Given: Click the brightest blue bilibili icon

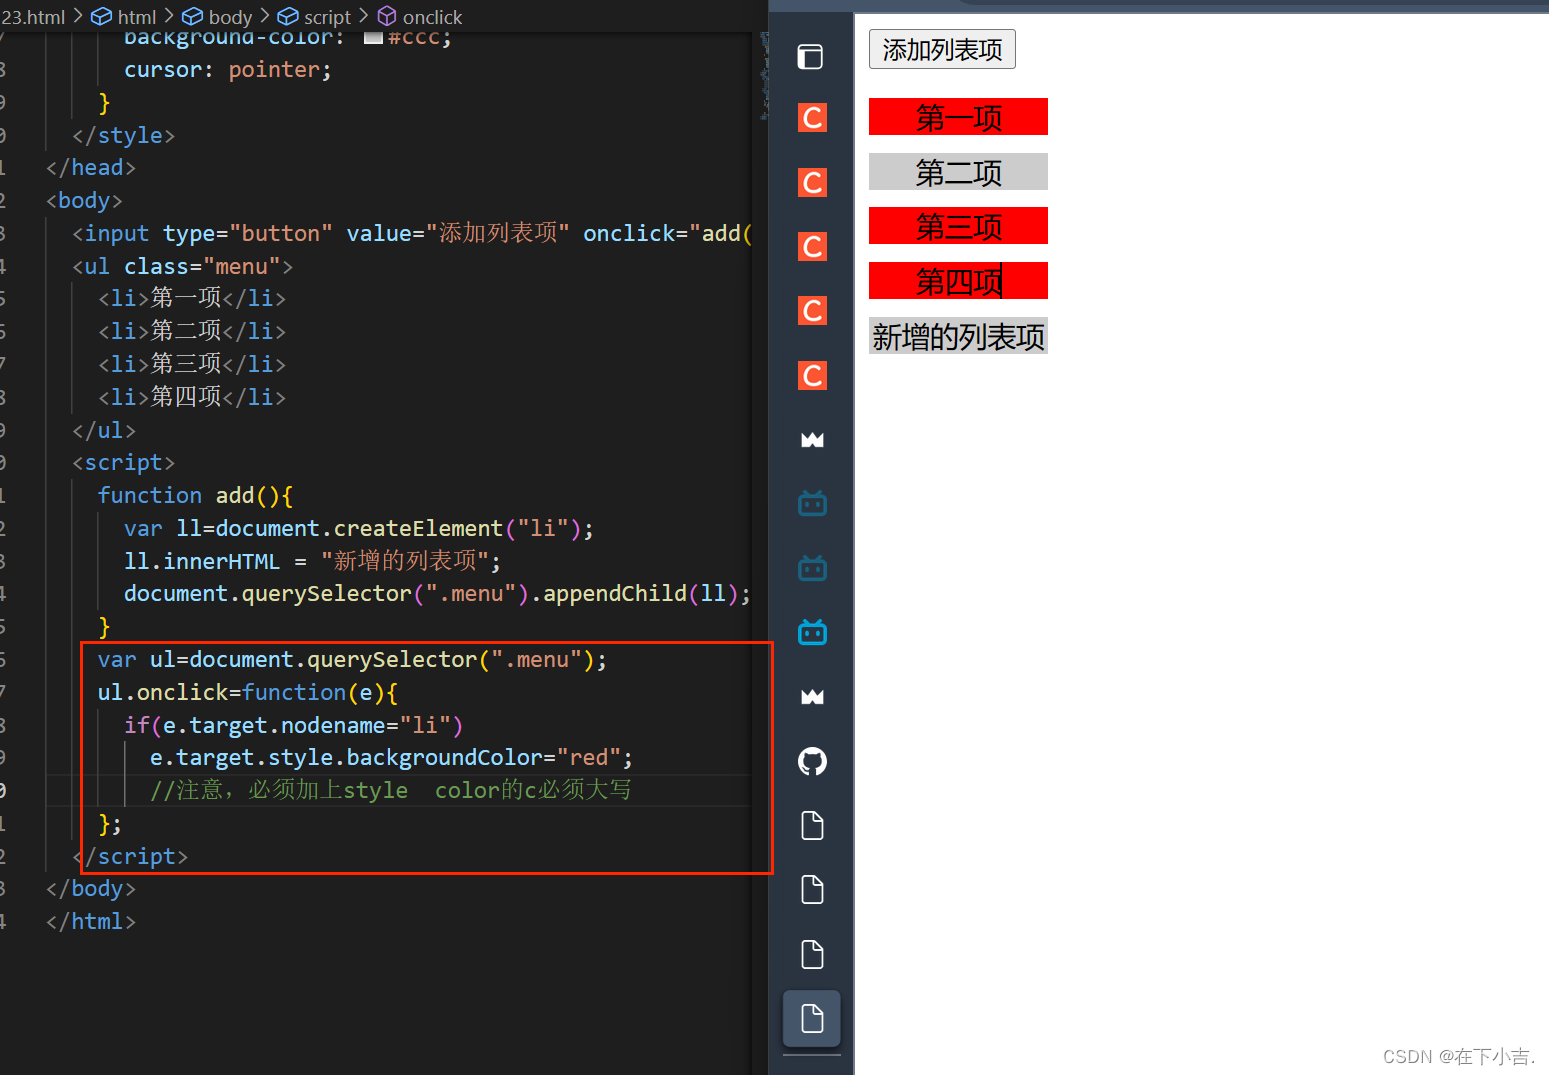Looking at the screenshot, I should pyautogui.click(x=812, y=633).
